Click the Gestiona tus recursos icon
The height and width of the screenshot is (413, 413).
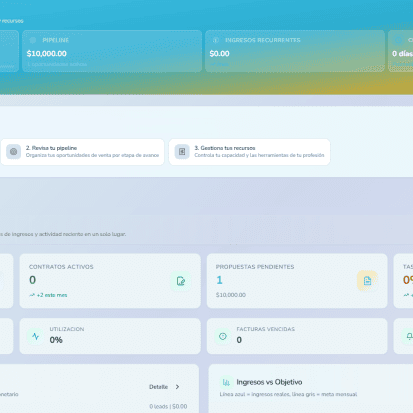pyautogui.click(x=182, y=152)
